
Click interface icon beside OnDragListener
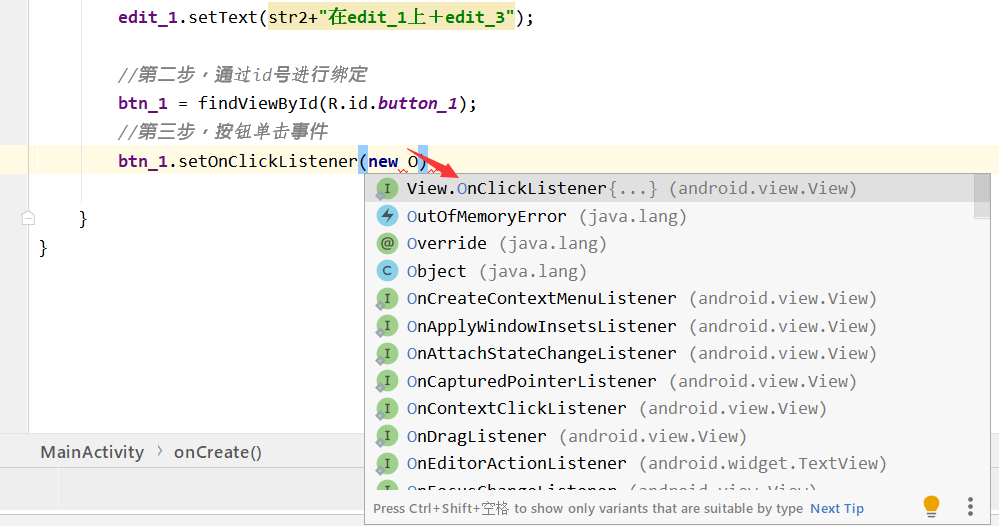[387, 436]
